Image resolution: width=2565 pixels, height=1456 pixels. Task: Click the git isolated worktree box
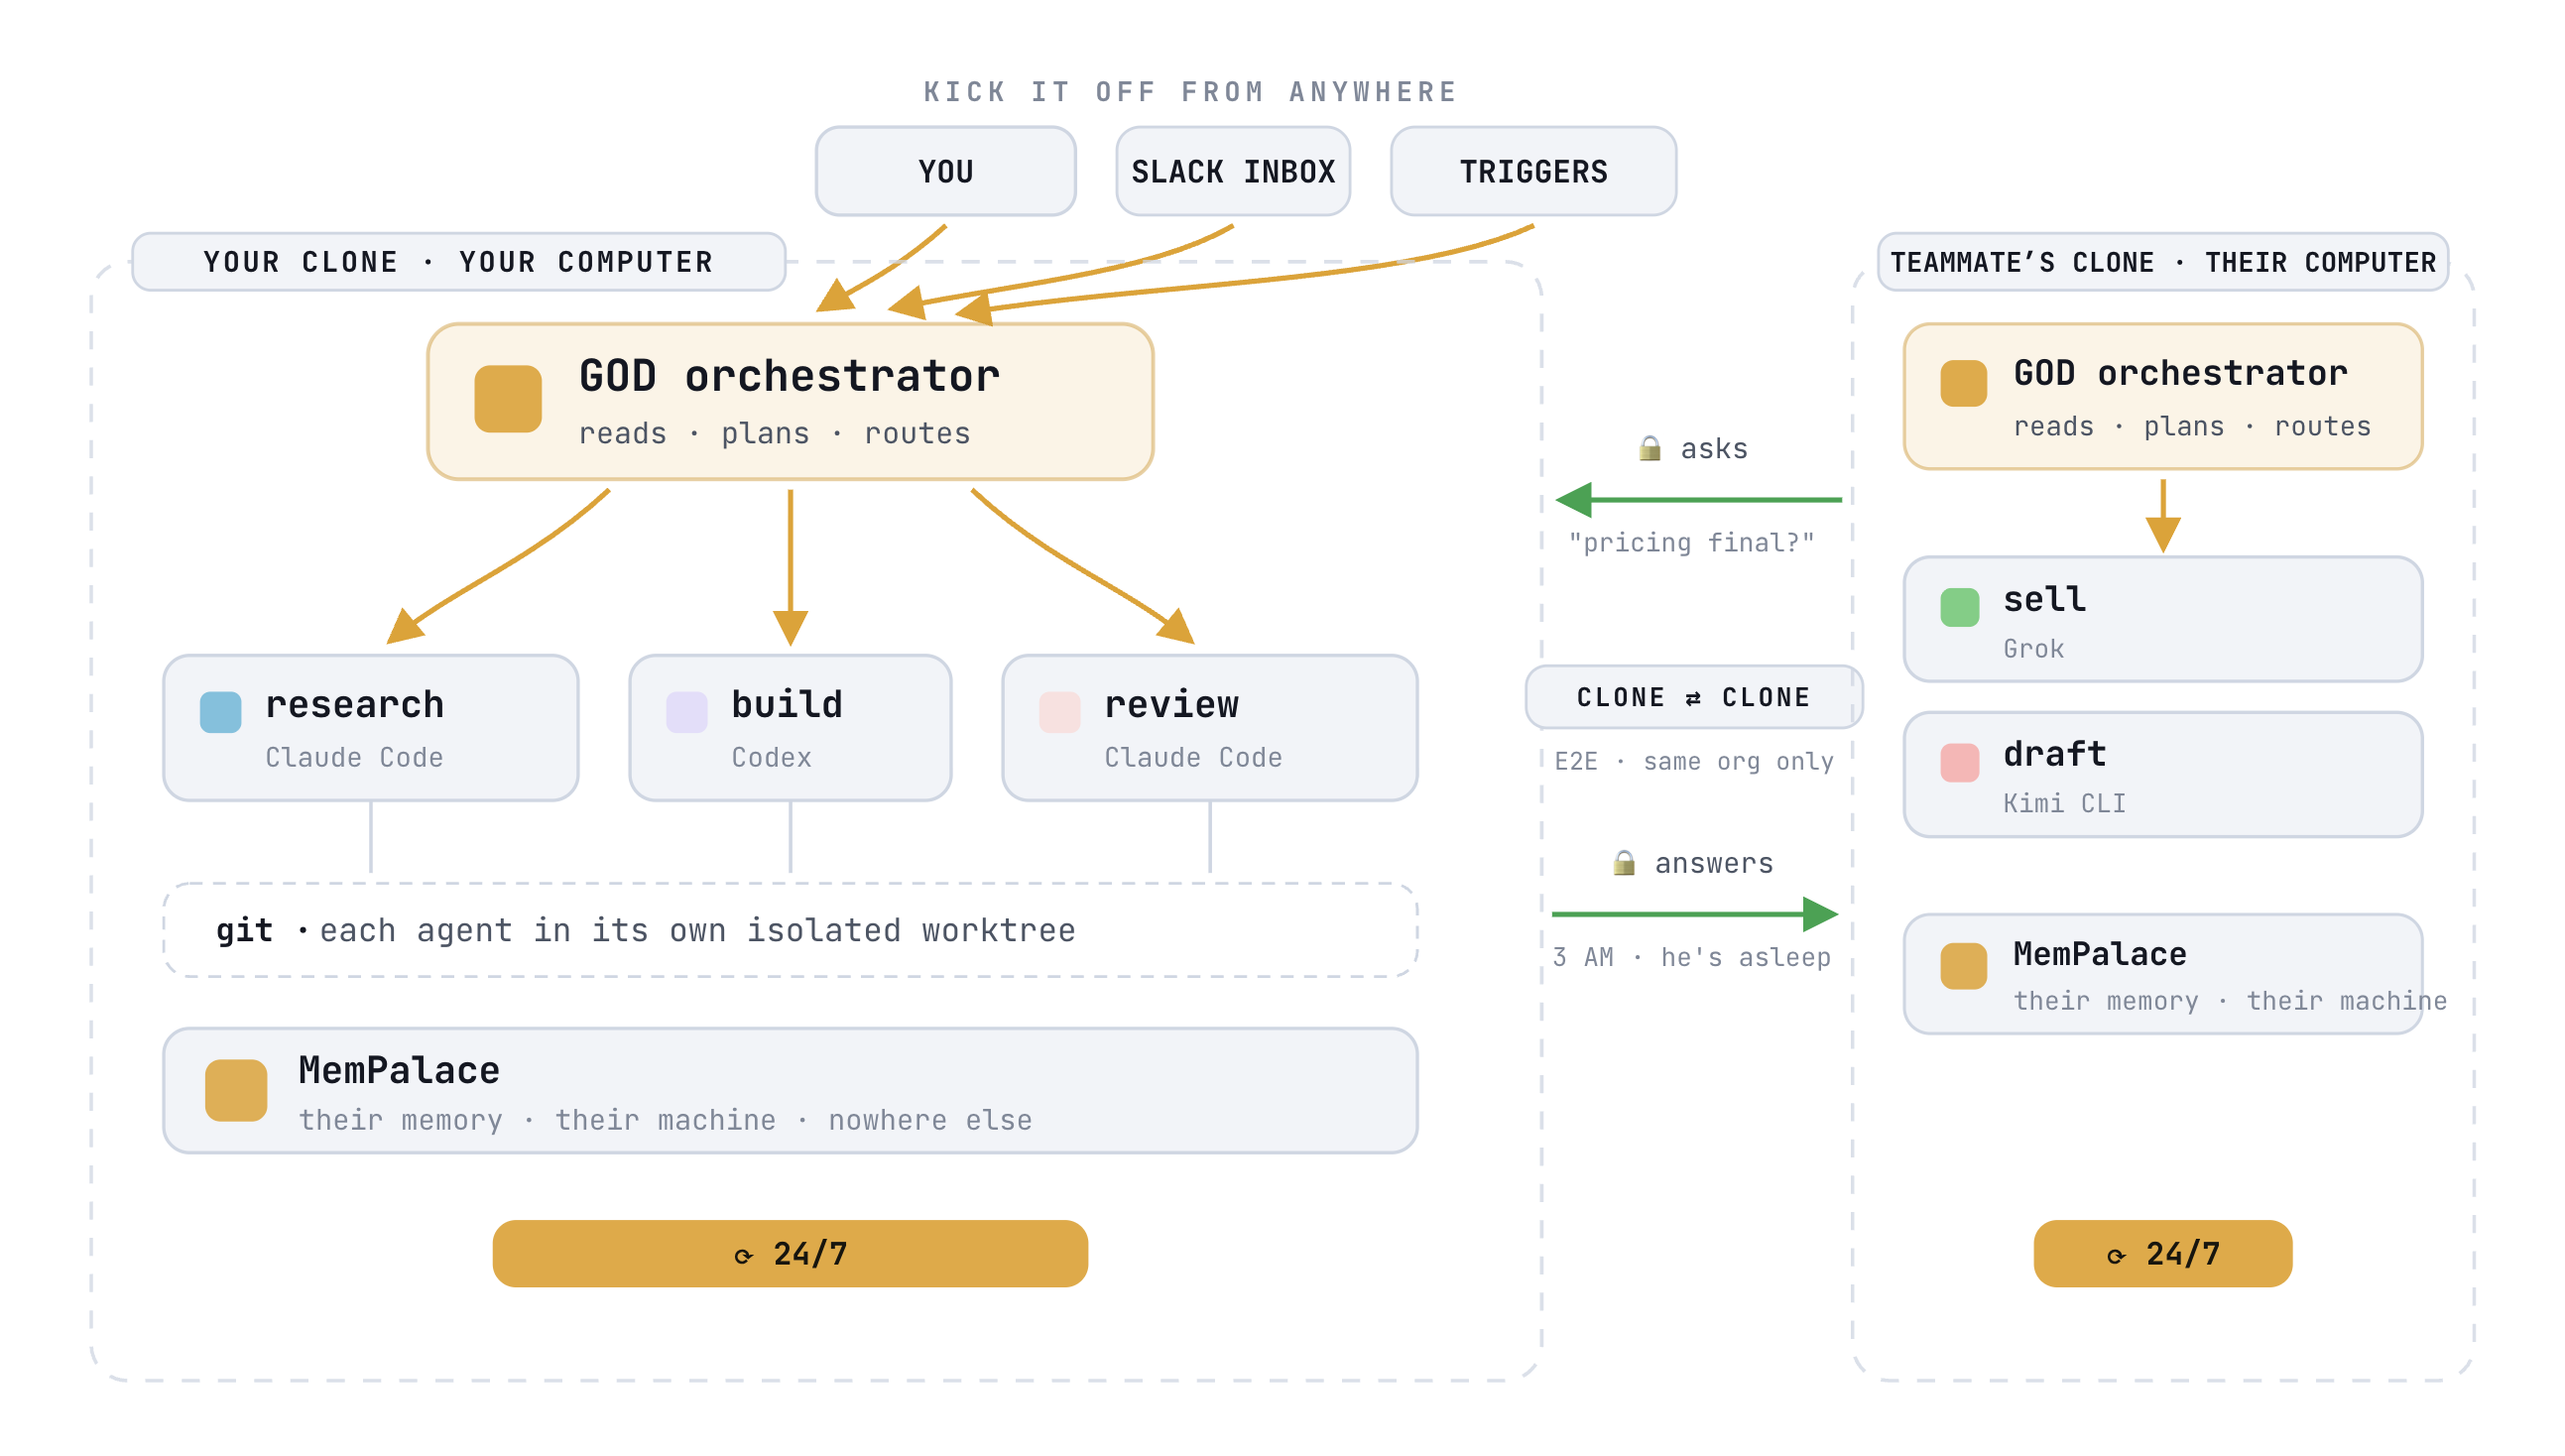click(790, 930)
